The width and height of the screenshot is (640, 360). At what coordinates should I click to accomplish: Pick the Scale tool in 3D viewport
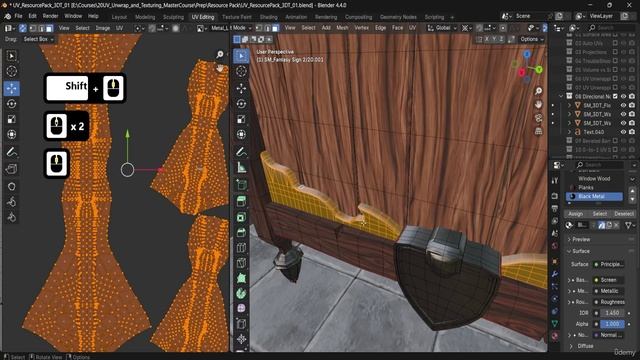[241, 119]
